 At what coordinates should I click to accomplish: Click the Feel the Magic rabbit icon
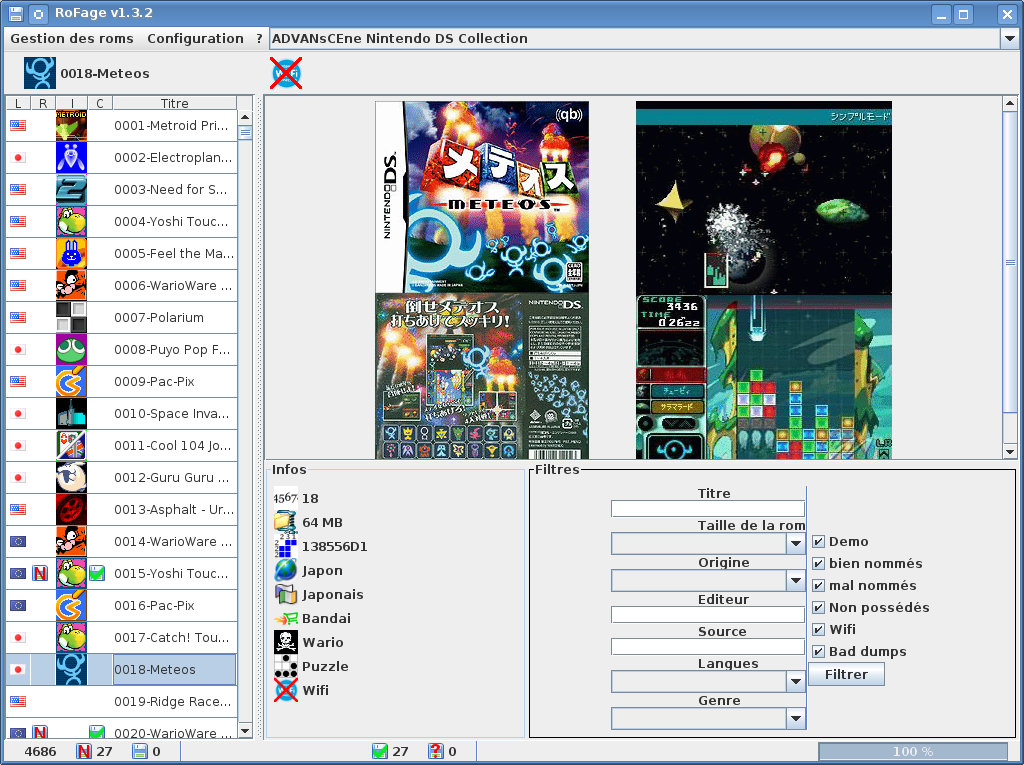[x=71, y=253]
